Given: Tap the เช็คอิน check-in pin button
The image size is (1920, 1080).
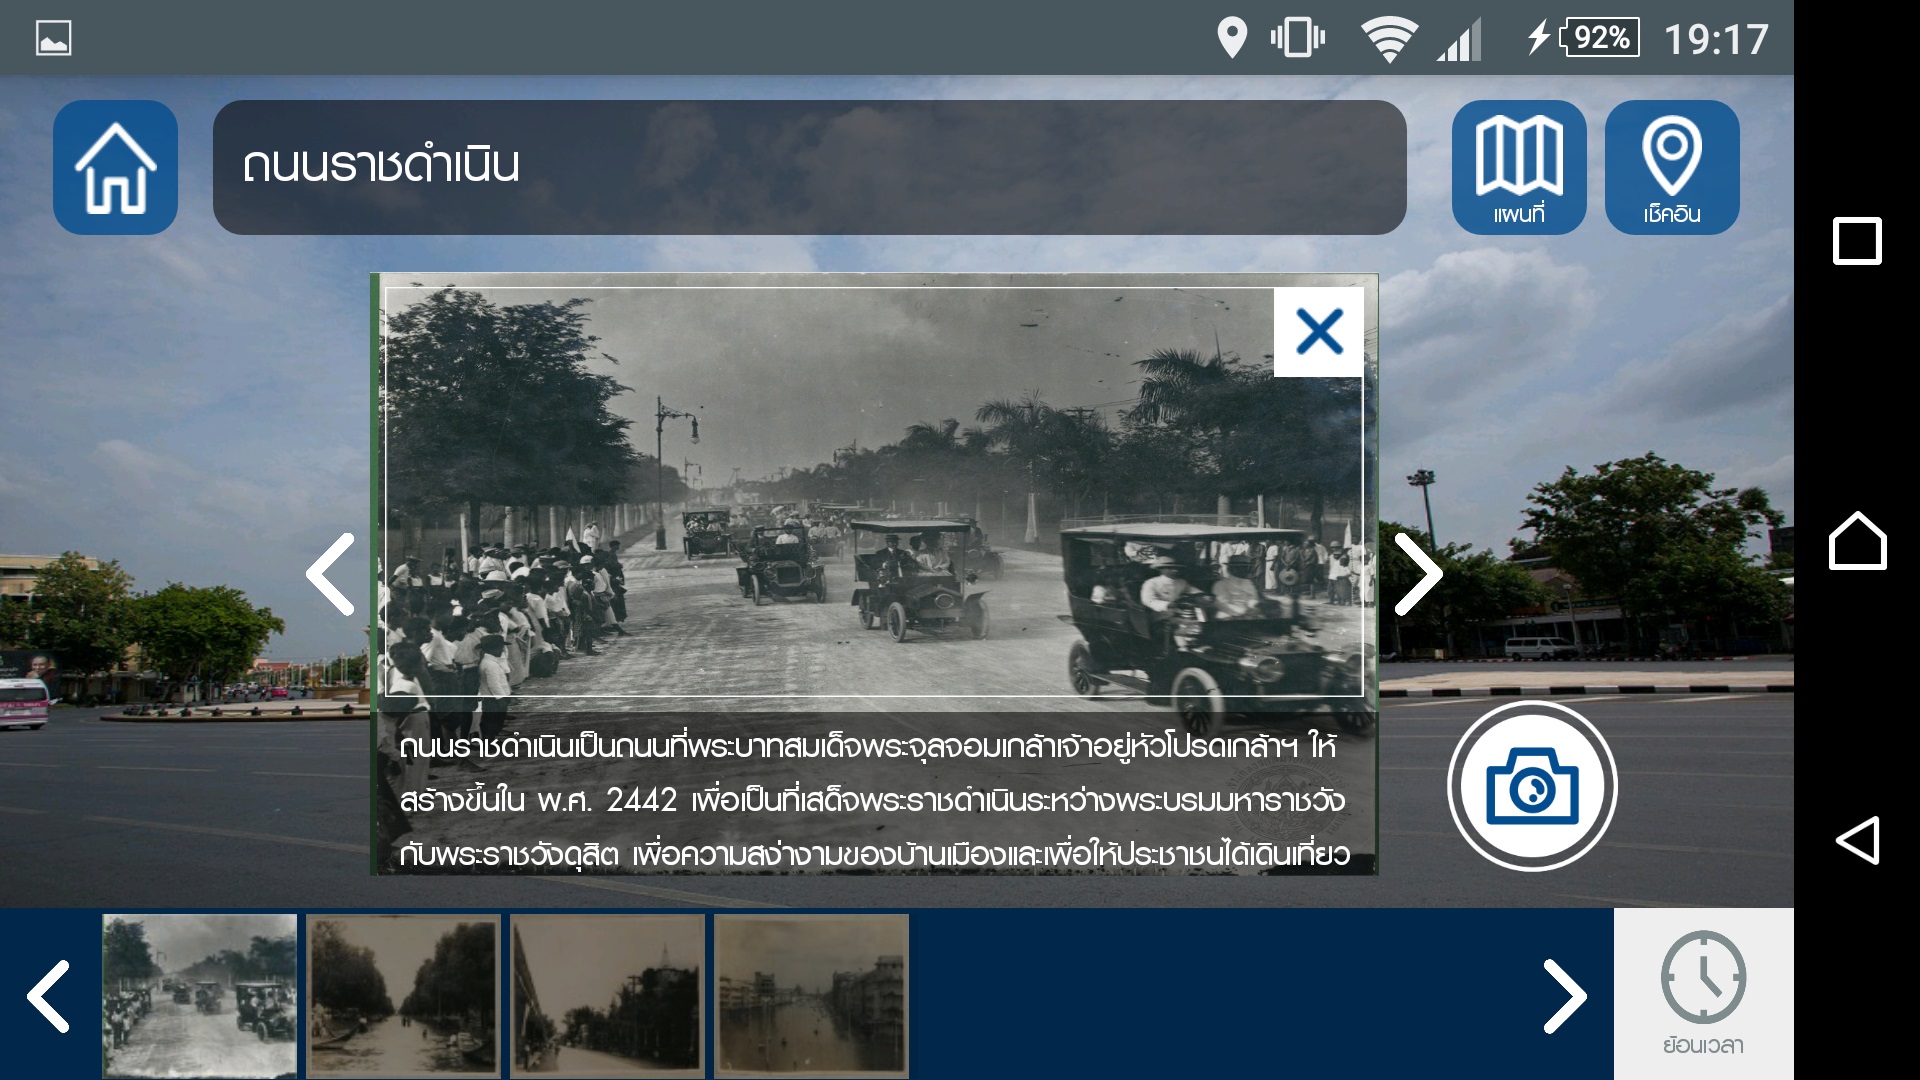Looking at the screenshot, I should click(x=1671, y=167).
